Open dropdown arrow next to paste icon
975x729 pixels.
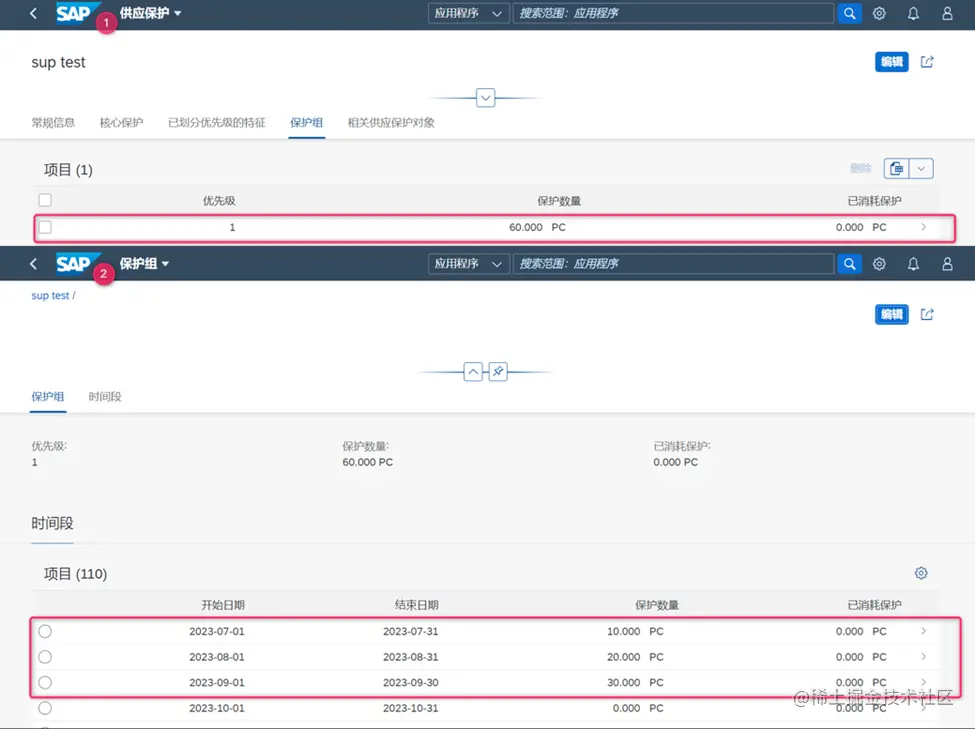pos(922,169)
